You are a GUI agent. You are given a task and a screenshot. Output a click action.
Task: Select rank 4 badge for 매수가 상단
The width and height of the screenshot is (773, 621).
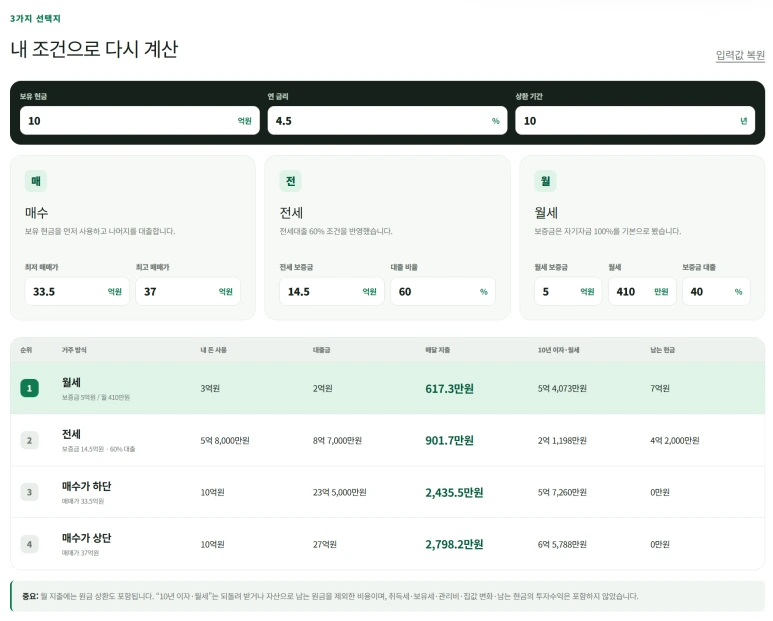30,544
